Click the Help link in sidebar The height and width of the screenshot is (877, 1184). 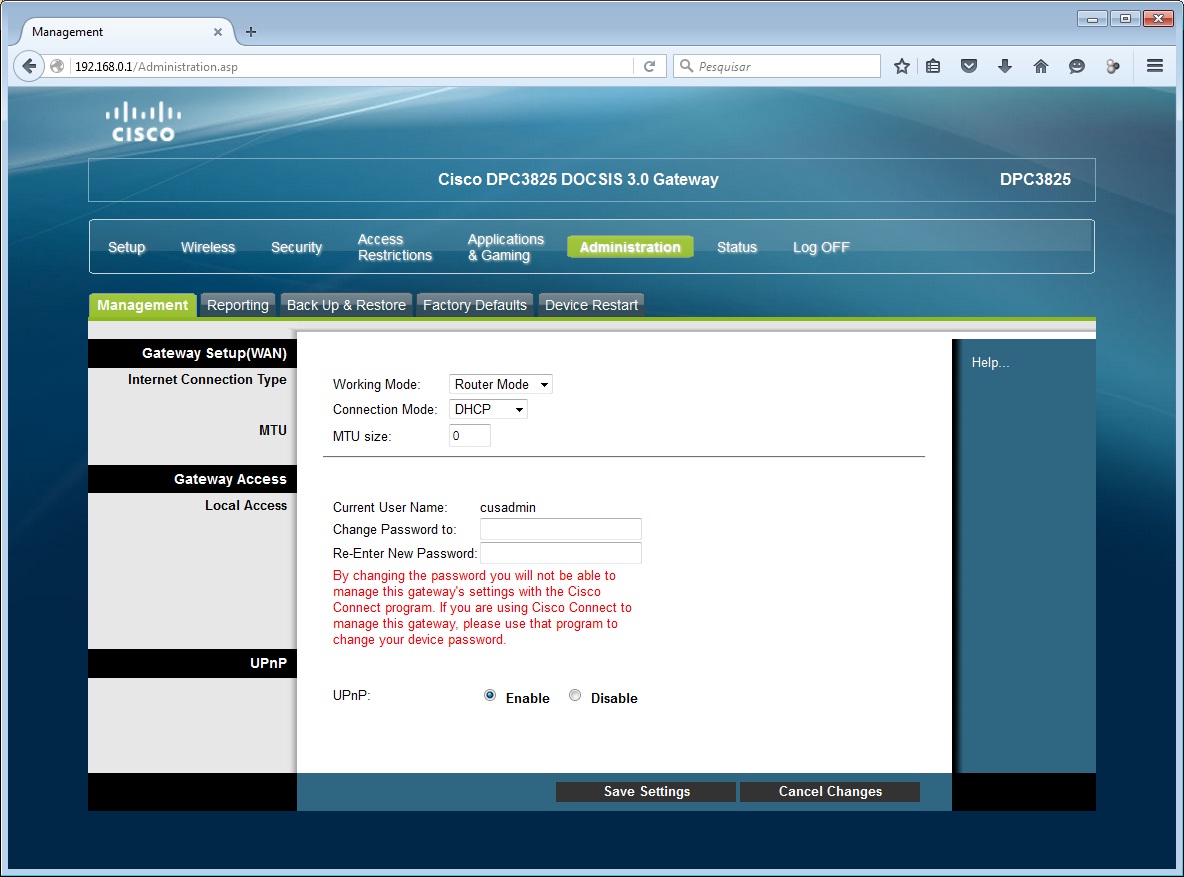tap(990, 363)
